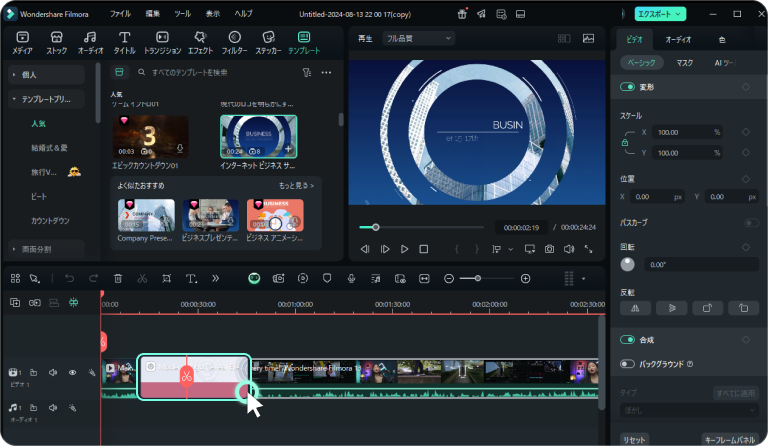Enable the バックグラウンド switch
The image size is (768, 446).
[627, 364]
